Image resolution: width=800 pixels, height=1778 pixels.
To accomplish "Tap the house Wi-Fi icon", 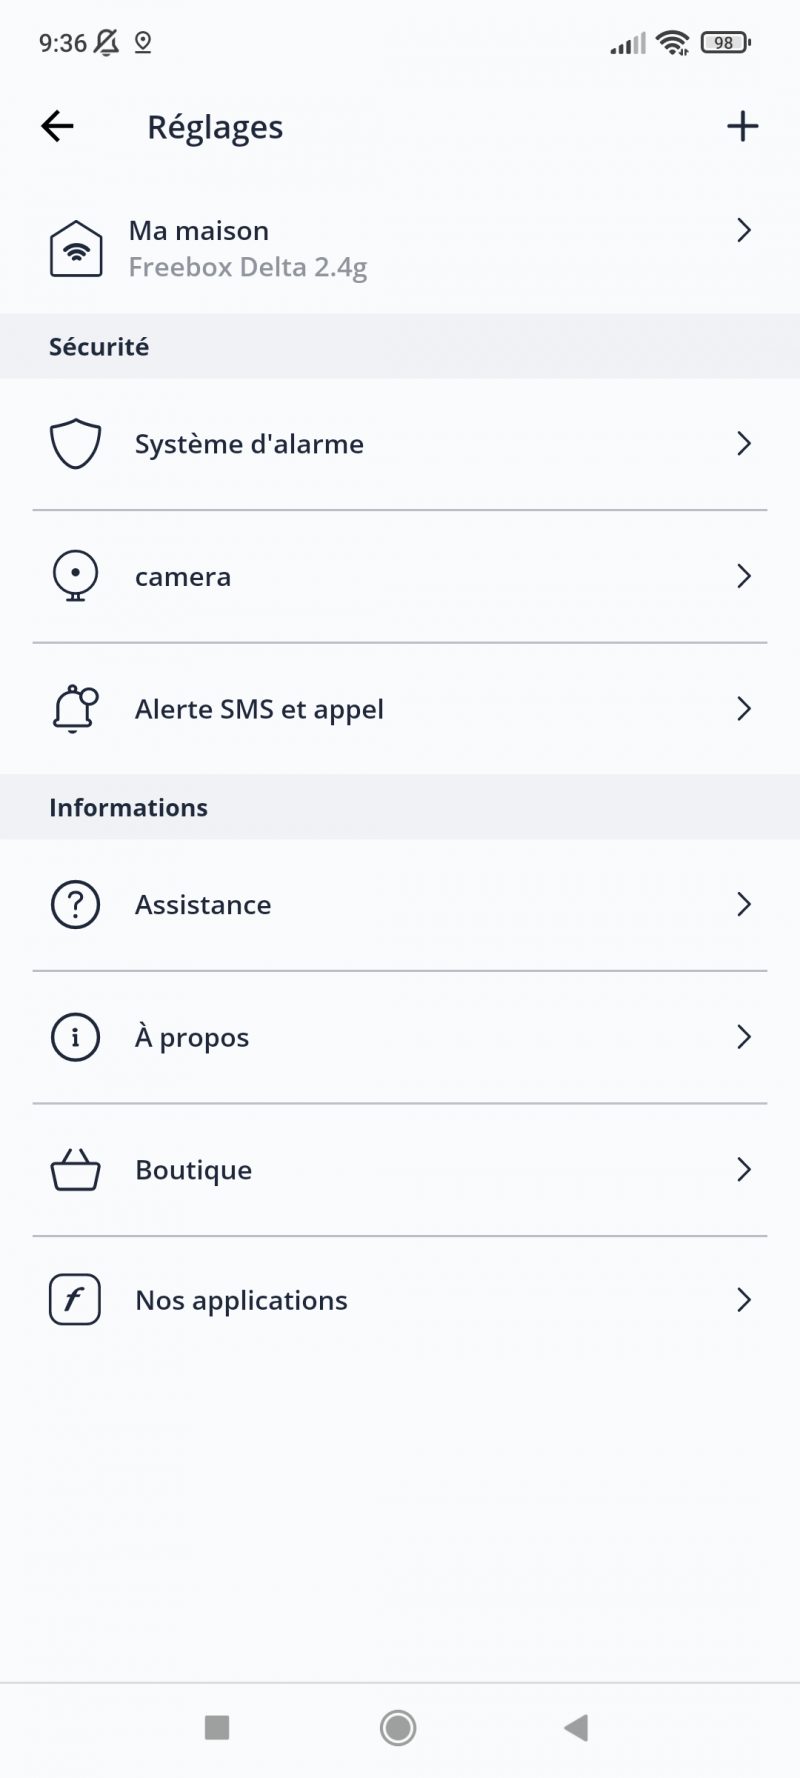I will (x=76, y=248).
